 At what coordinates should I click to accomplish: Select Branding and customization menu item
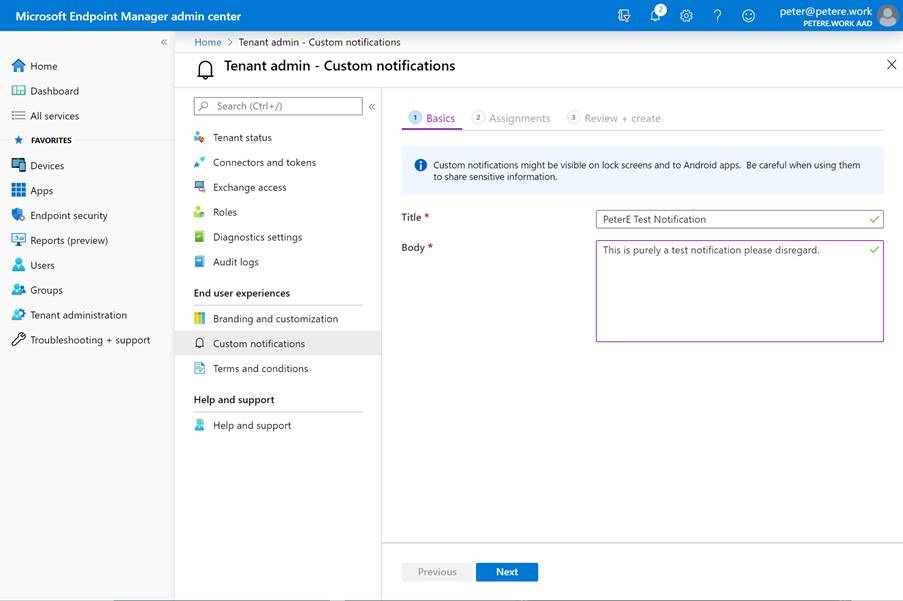275,319
